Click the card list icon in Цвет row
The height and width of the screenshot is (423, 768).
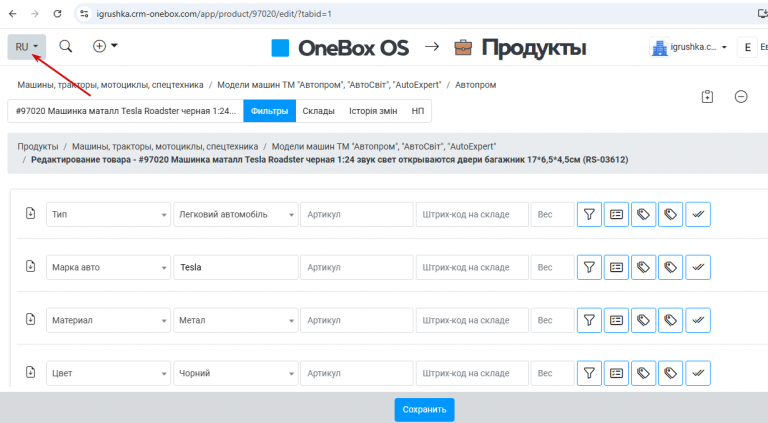(x=616, y=373)
